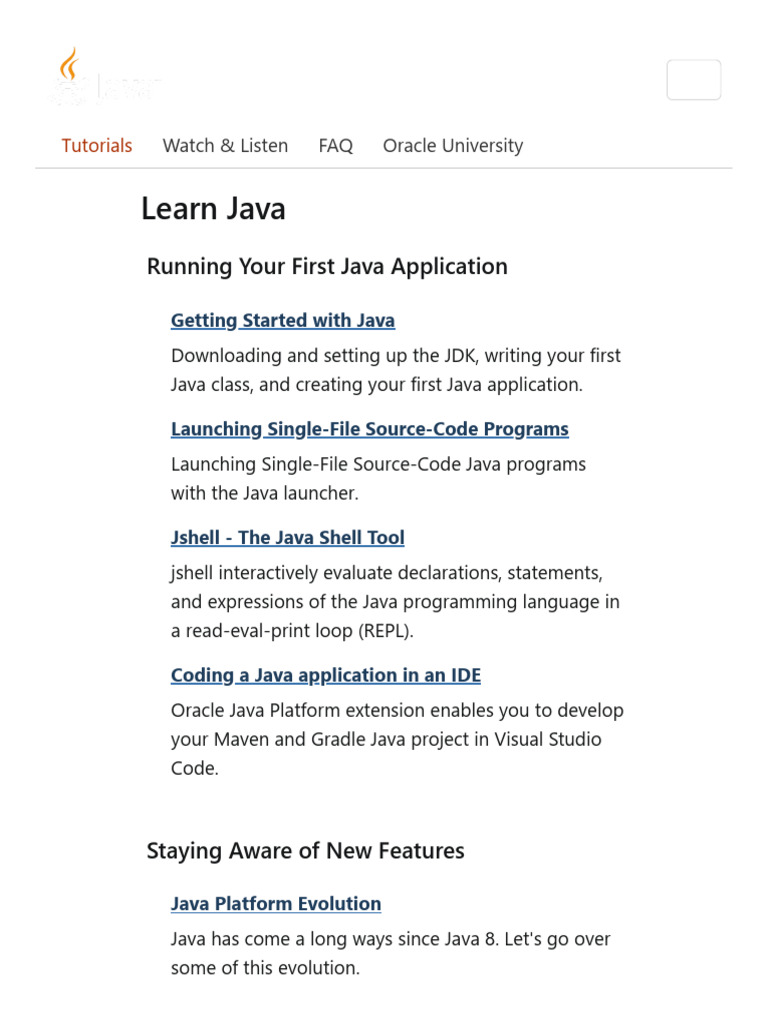Image resolution: width=768 pixels, height=1024 pixels.
Task: Click the text about evolution since Java 8
Action: point(390,954)
